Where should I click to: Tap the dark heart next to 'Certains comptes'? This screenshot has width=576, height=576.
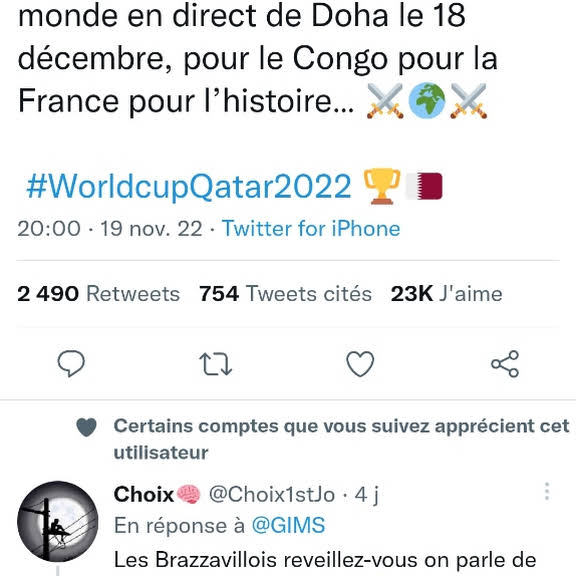[87, 427]
